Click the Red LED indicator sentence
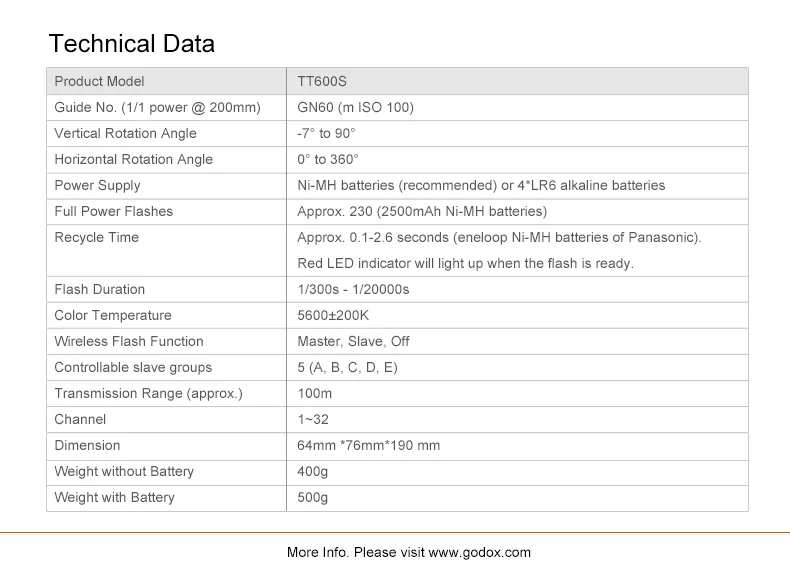This screenshot has width=790, height=579. [x=465, y=263]
